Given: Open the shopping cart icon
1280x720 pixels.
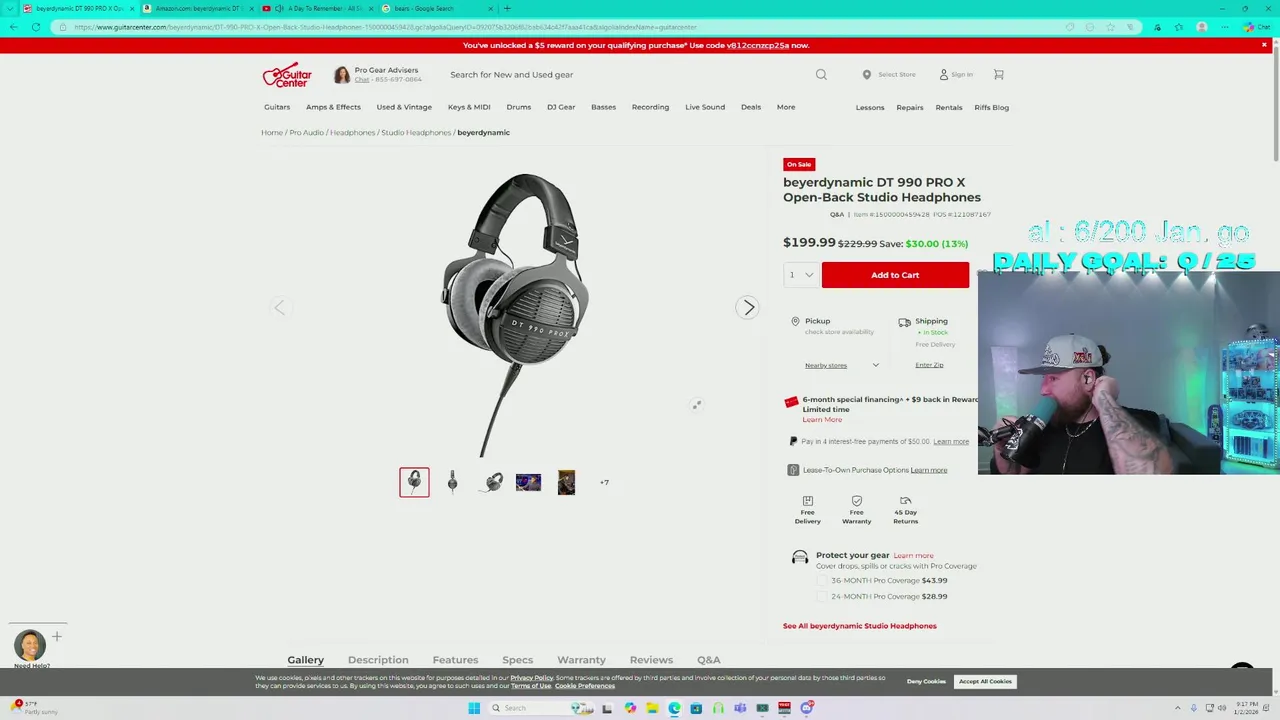Looking at the screenshot, I should (x=998, y=74).
